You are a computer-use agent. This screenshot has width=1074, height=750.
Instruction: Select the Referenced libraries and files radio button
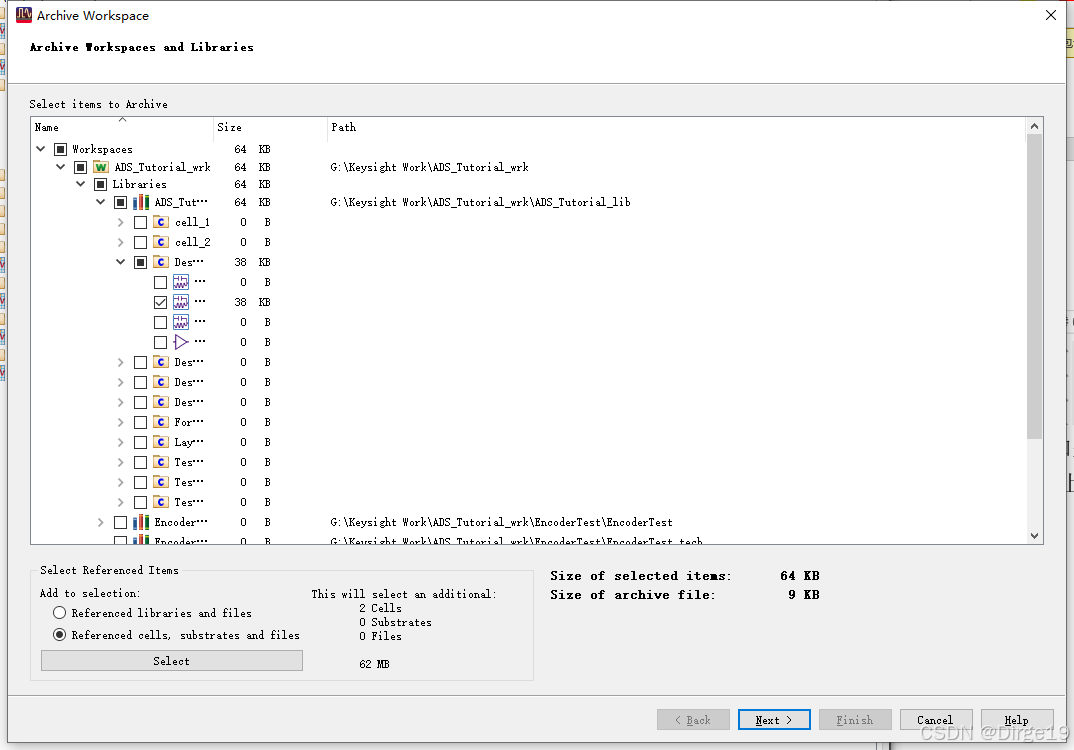(59, 614)
